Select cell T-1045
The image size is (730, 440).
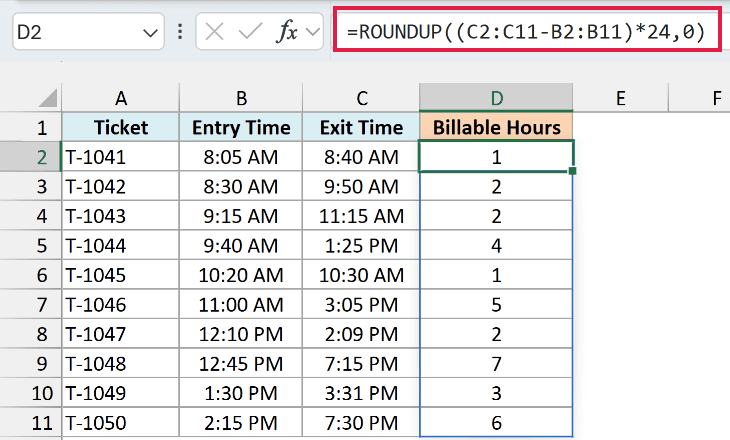tap(121, 275)
